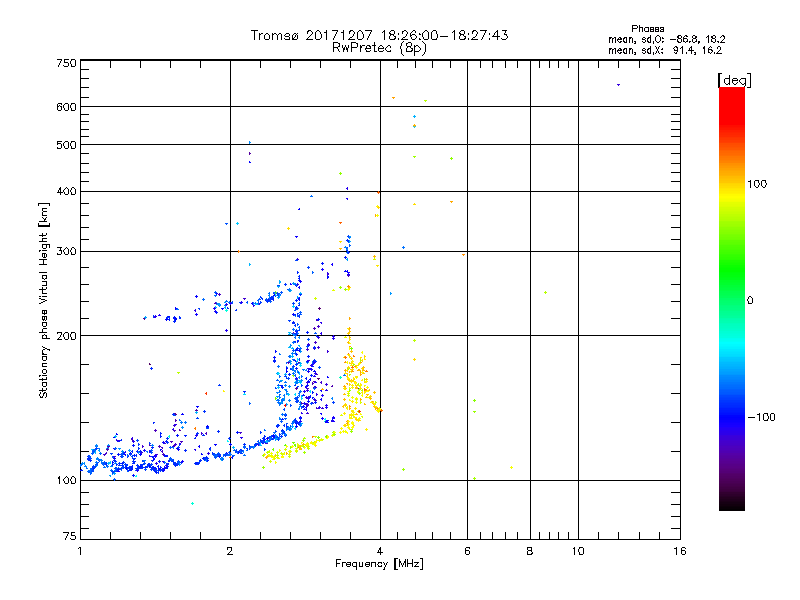Click the "Stationary phase Virtual Height [km]" label
Screen dimensions: 800x600
point(44,300)
